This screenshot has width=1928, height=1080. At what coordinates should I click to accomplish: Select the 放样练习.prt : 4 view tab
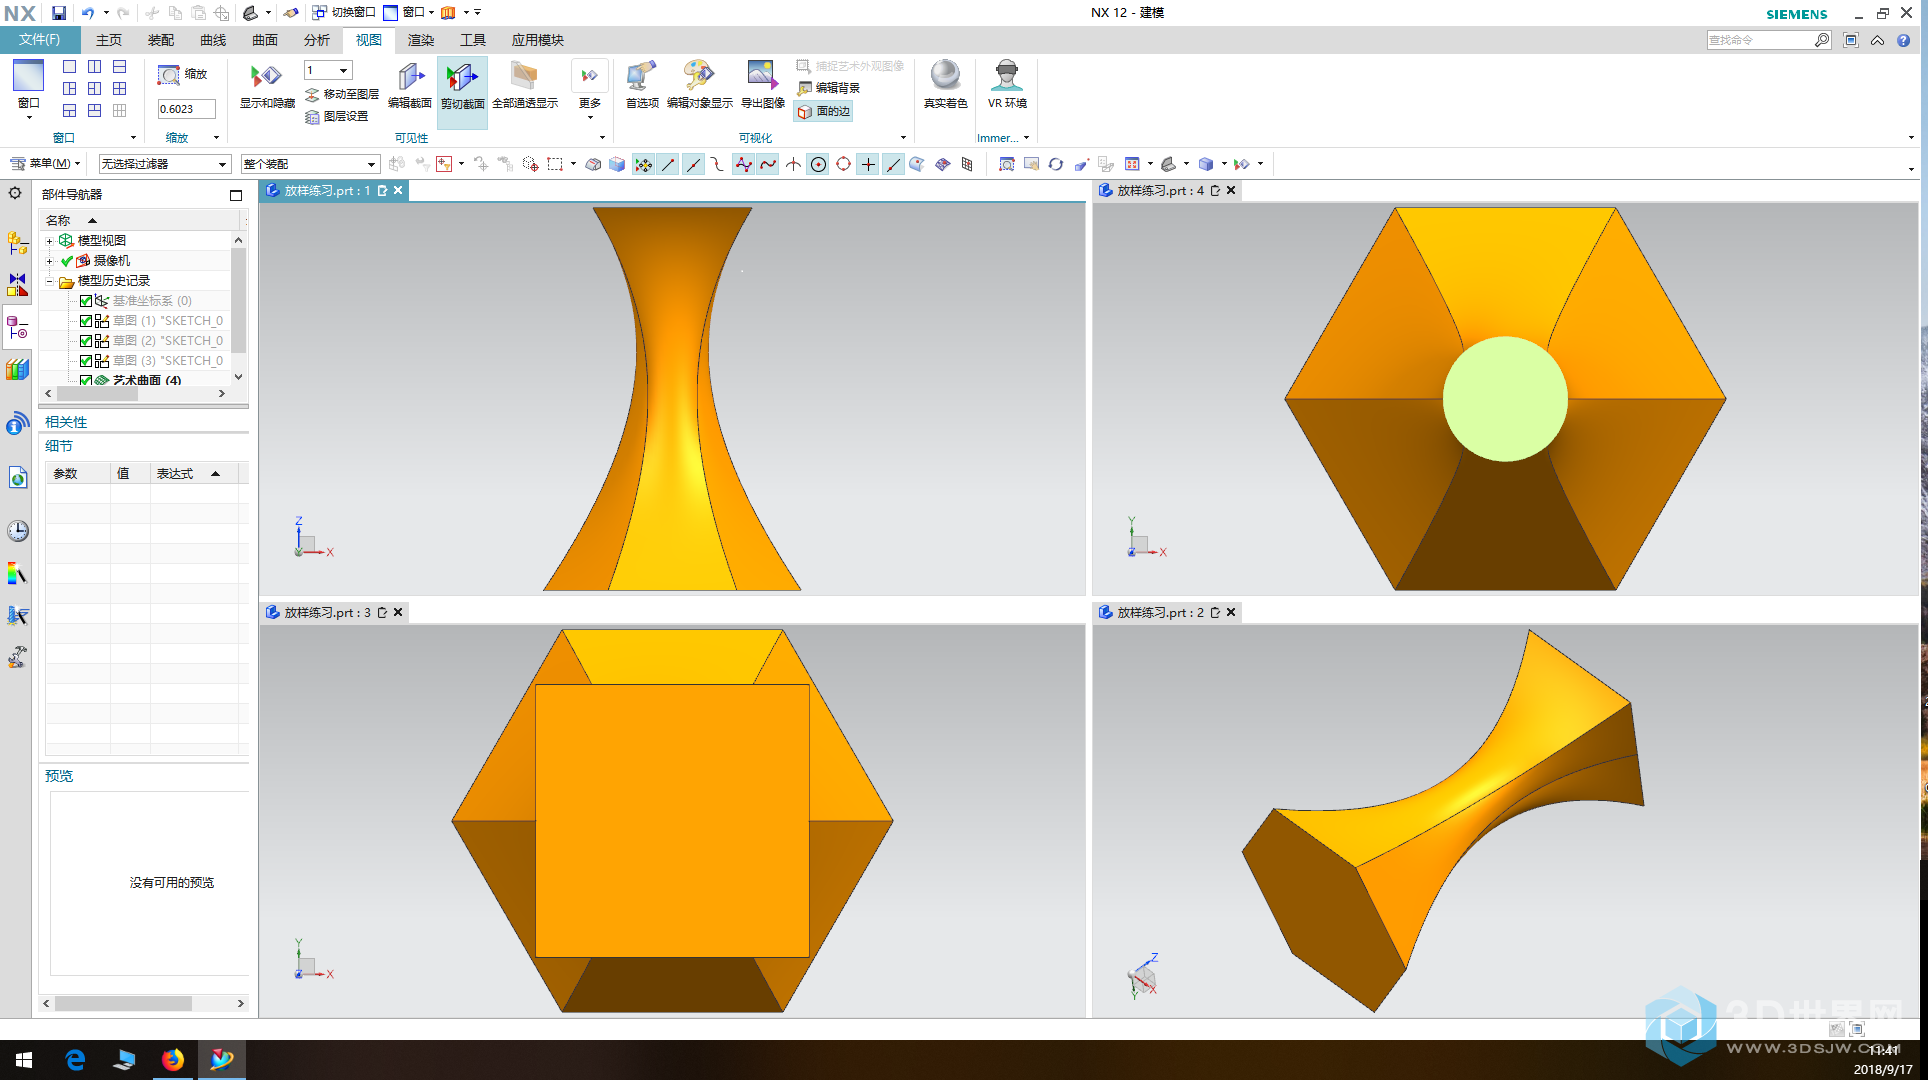coord(1160,190)
